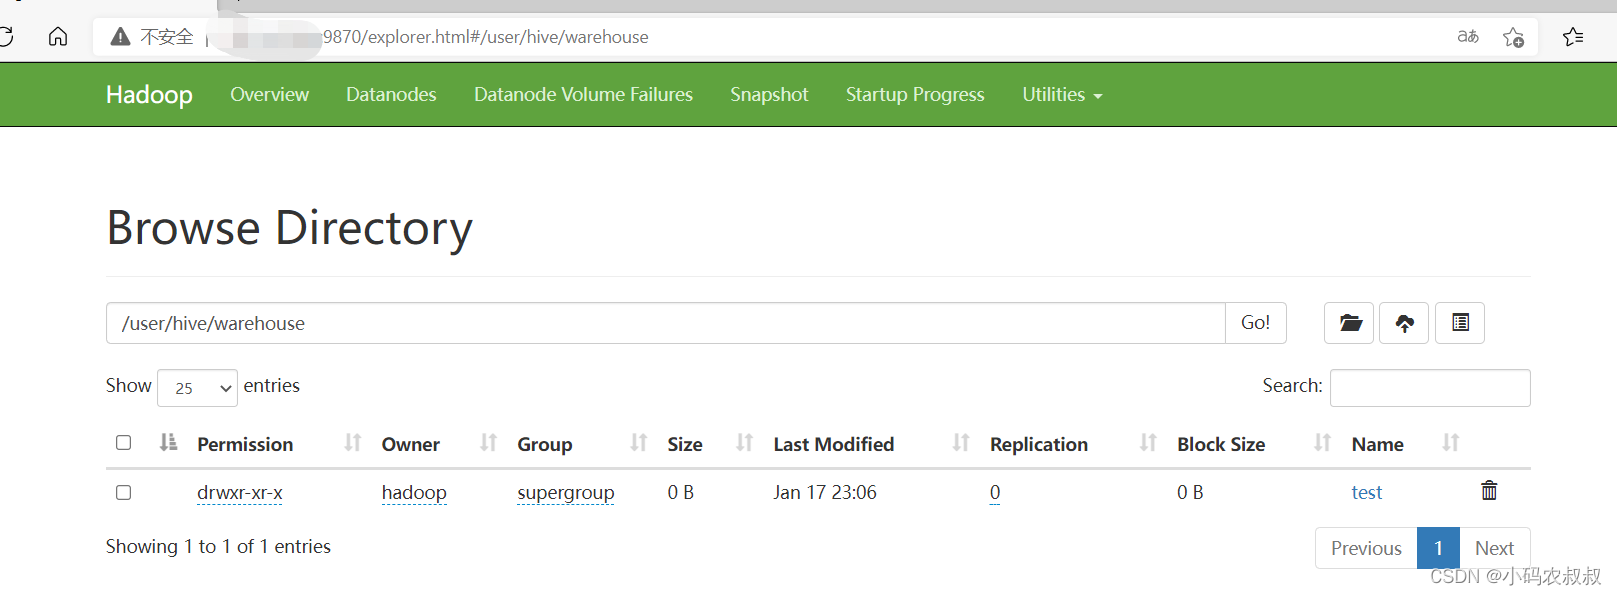Click the 'Jan 17 23:06' modified date
This screenshot has height=595, width=1617.
click(825, 492)
